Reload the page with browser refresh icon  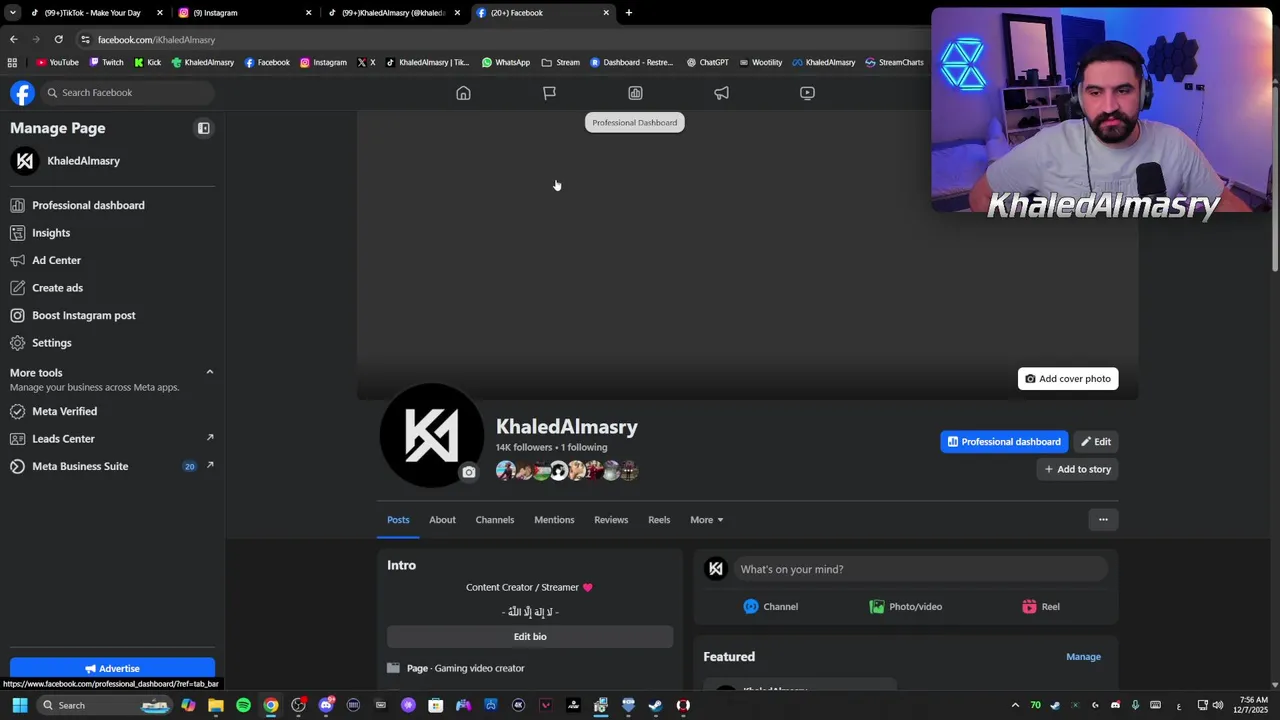pyautogui.click(x=59, y=40)
